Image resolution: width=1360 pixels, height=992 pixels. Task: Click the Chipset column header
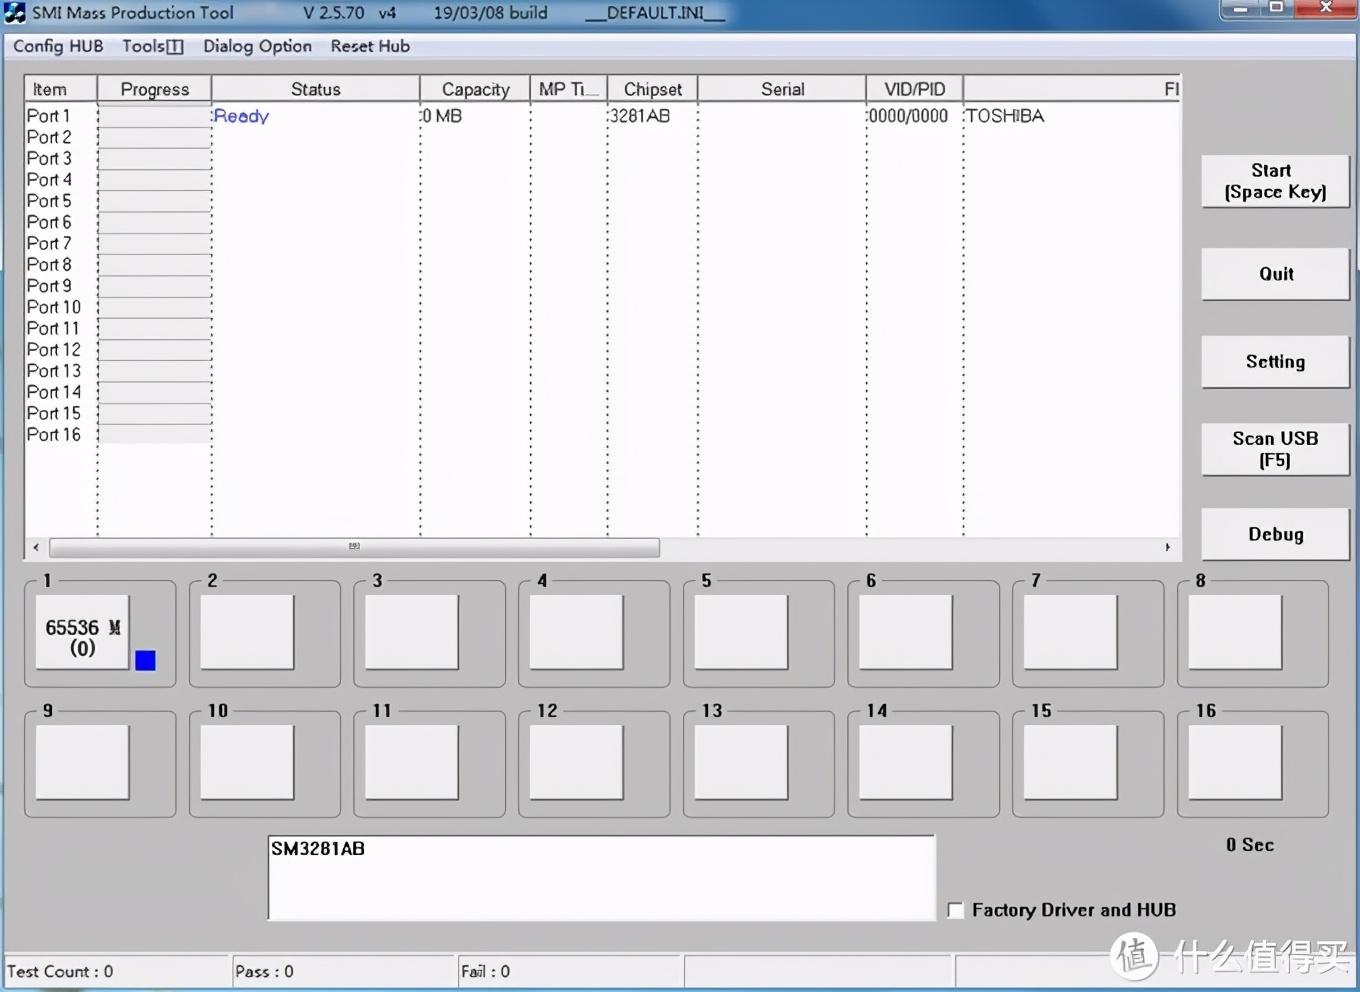point(652,89)
